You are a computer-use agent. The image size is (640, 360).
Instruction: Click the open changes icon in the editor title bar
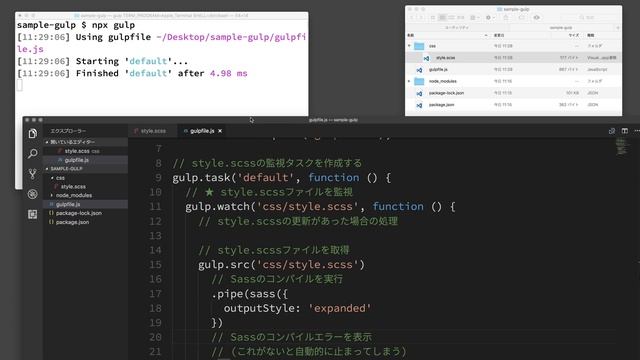click(x=611, y=131)
